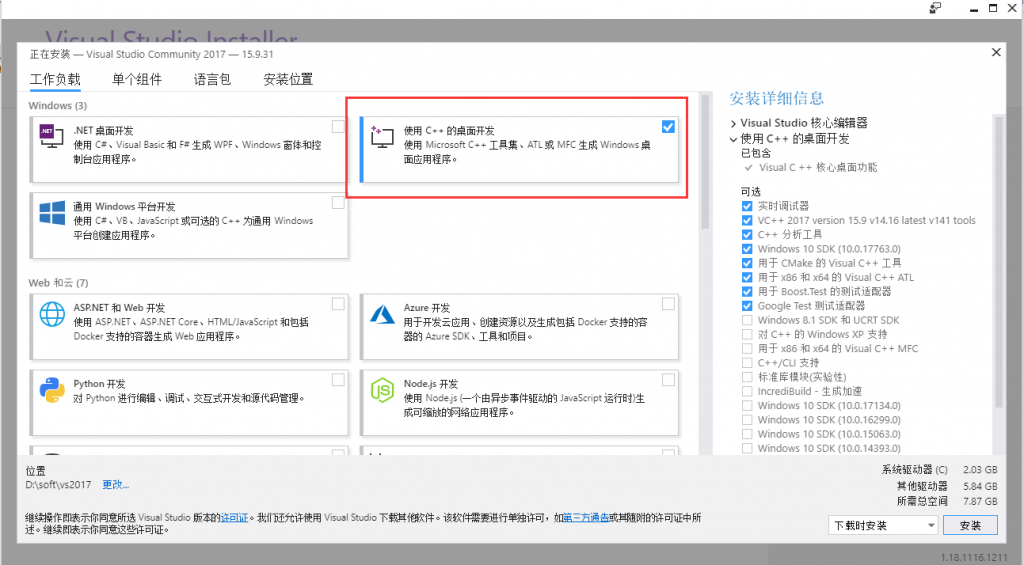Tick the Node.js 开发 workload checkbox
The image size is (1024, 565).
pyautogui.click(x=668, y=379)
